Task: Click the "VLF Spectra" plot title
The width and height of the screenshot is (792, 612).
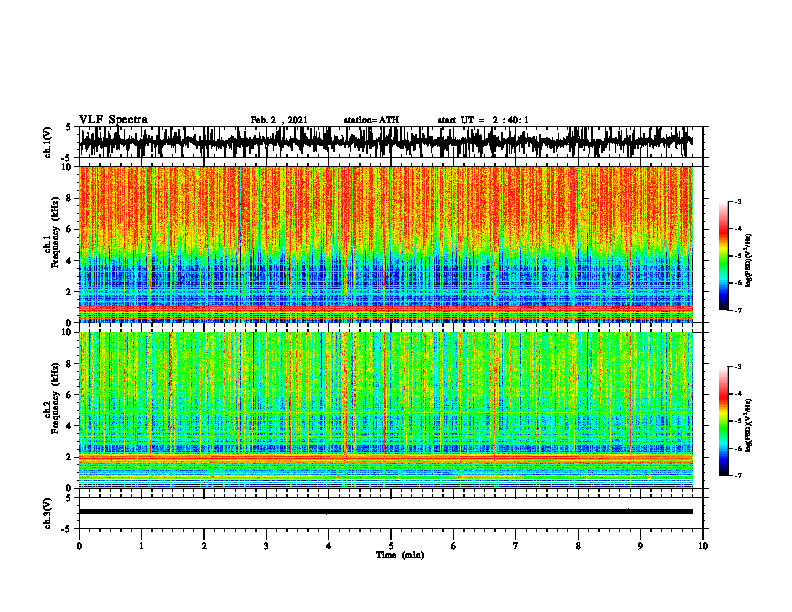Action: tap(113, 120)
